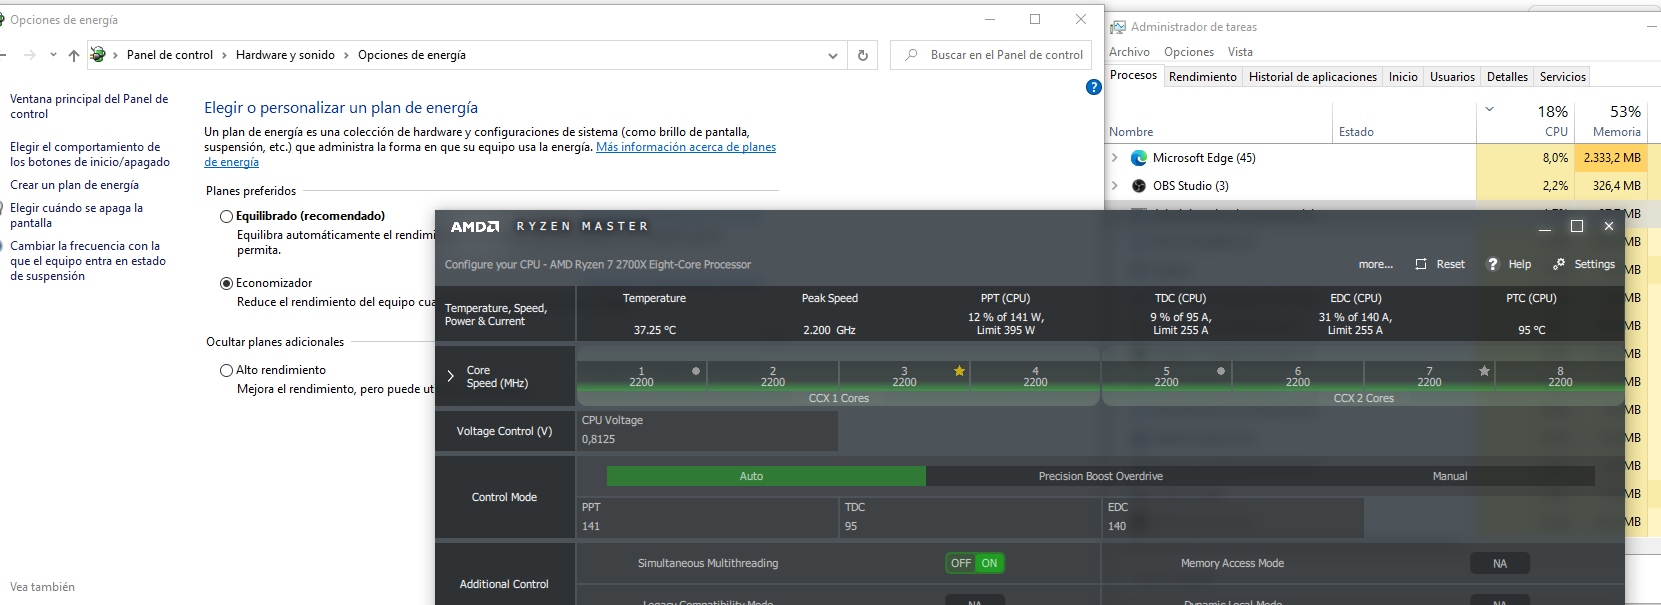Turn Simultaneous Multithreading OFF
The height and width of the screenshot is (605, 1661).
tap(960, 563)
